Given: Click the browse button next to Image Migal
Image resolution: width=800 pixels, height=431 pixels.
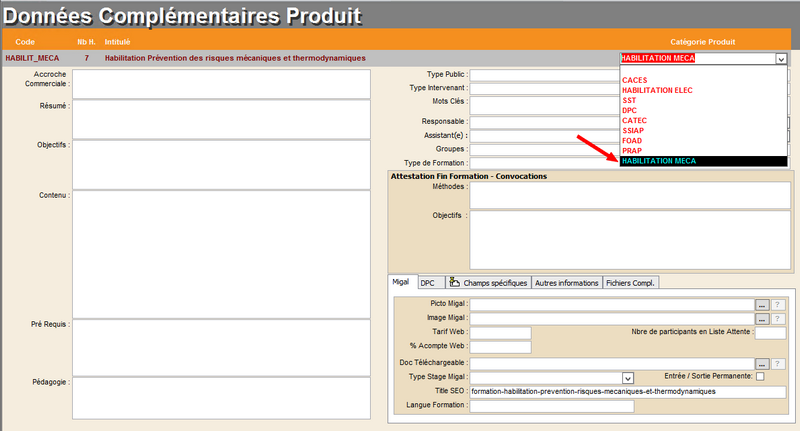Looking at the screenshot, I should pyautogui.click(x=761, y=318).
